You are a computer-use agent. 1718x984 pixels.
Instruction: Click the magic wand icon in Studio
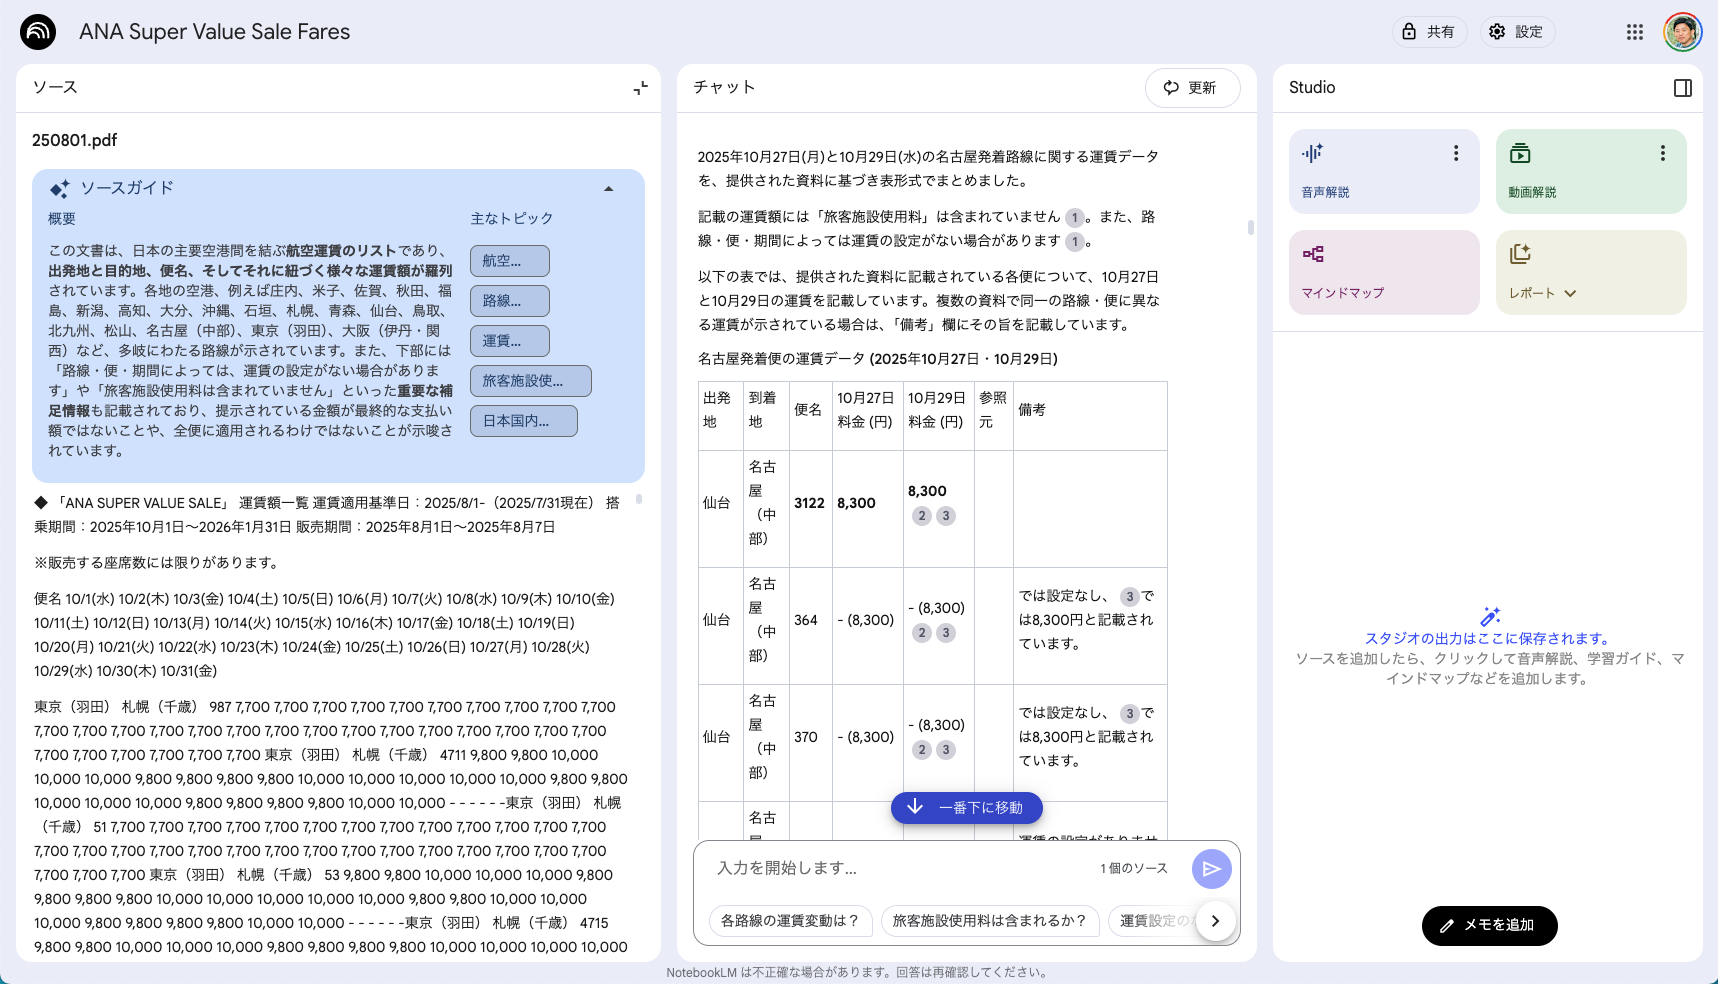click(x=1490, y=617)
